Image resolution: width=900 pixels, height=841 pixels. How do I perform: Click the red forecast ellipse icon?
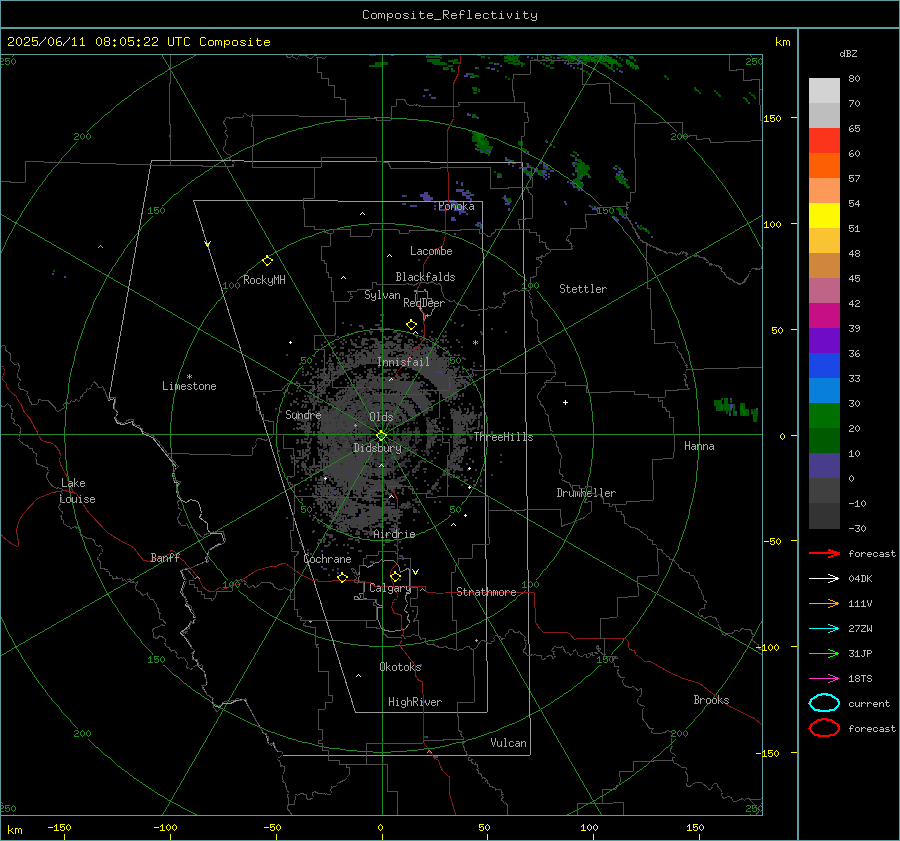pyautogui.click(x=824, y=728)
